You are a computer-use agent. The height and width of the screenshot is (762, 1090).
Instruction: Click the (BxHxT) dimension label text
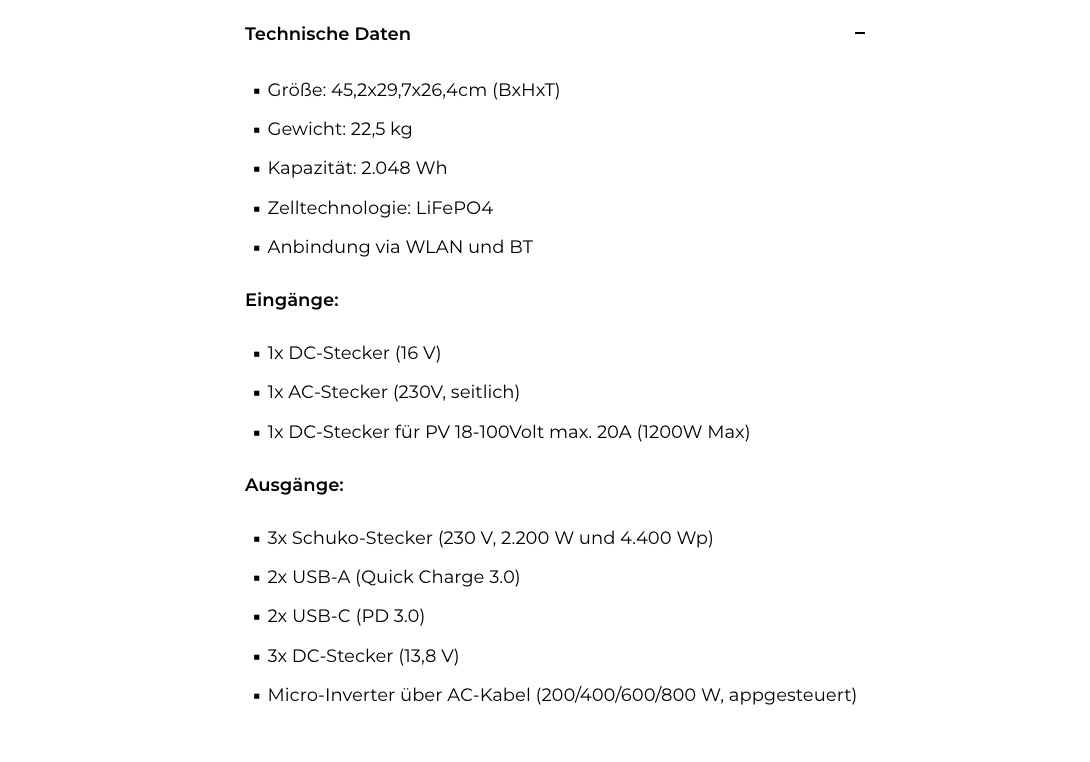pos(526,90)
